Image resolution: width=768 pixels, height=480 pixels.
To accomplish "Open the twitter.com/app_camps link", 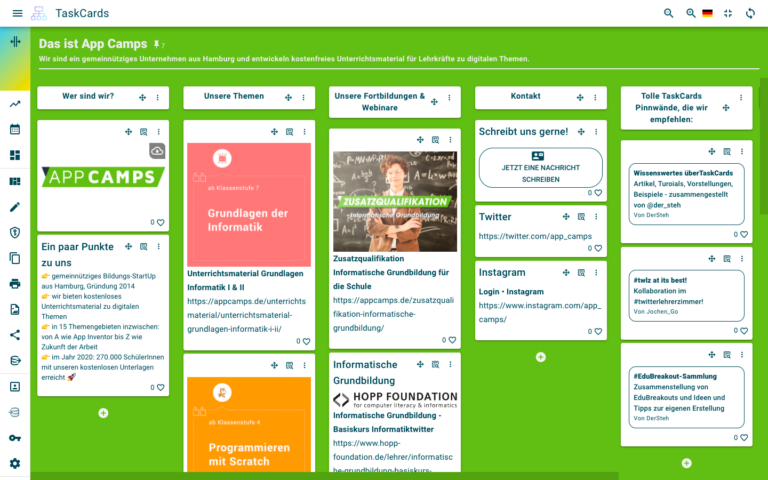I will 535,236.
